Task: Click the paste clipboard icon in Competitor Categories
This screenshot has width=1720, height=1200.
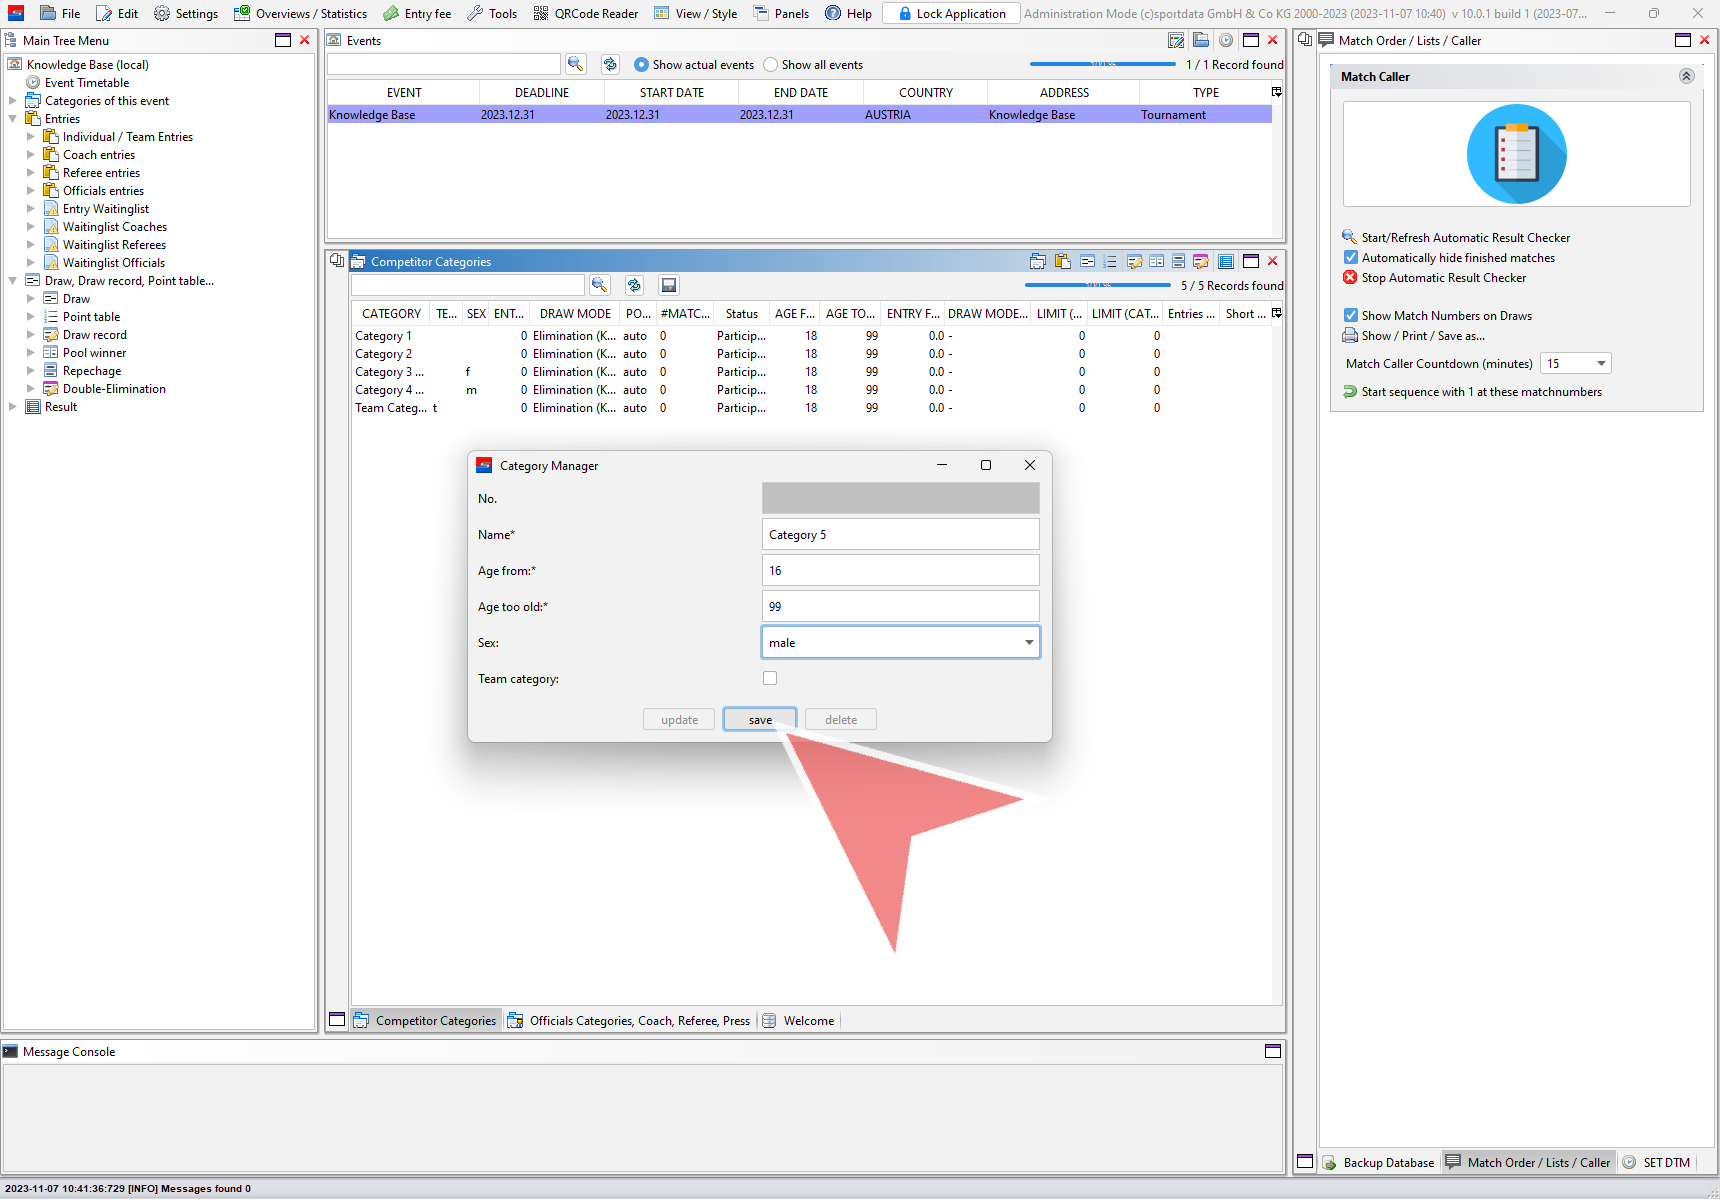Action: pos(1062,261)
